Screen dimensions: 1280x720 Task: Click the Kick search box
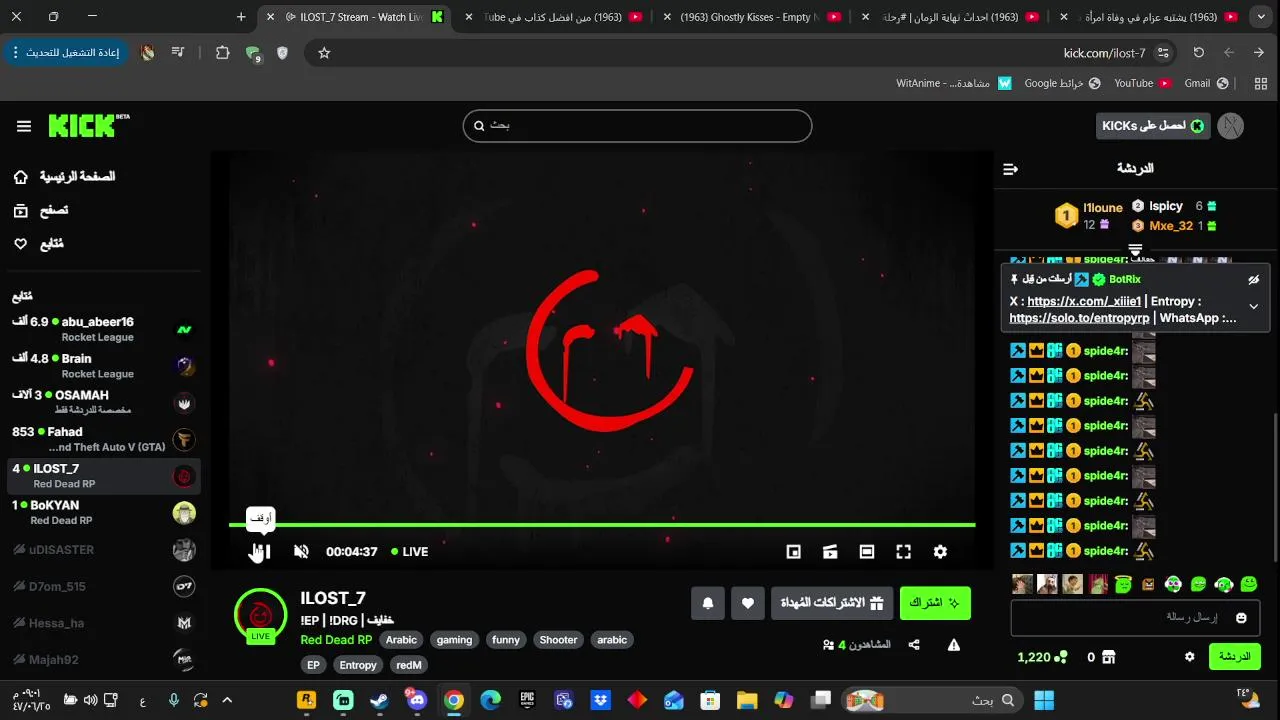637,125
